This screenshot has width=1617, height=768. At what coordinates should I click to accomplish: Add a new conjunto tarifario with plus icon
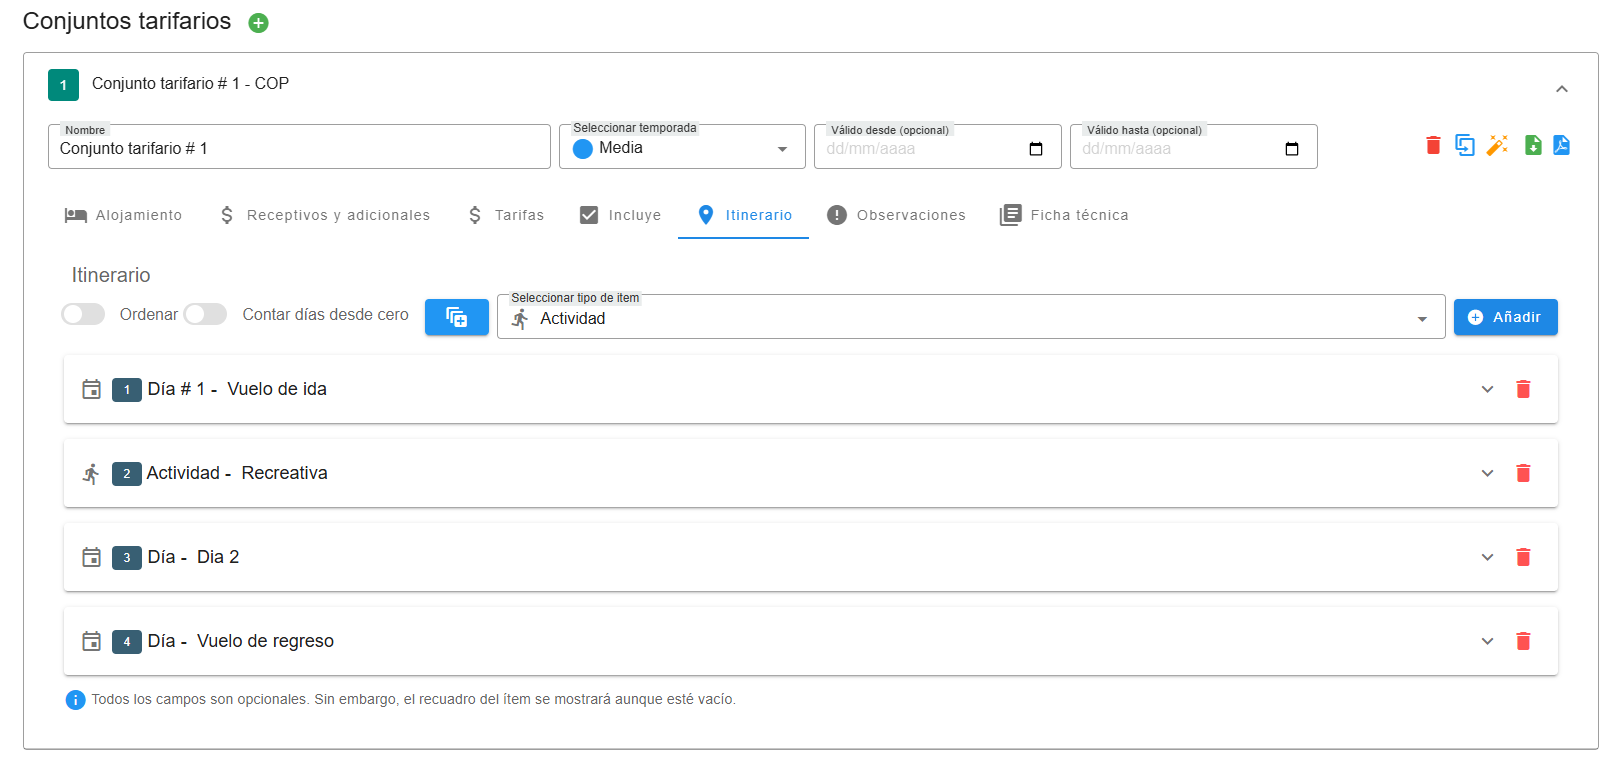coord(258,23)
